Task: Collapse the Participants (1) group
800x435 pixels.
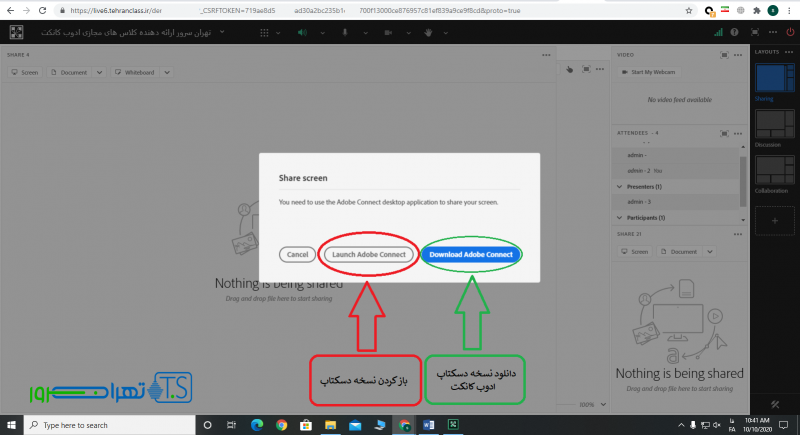Action: (x=621, y=217)
